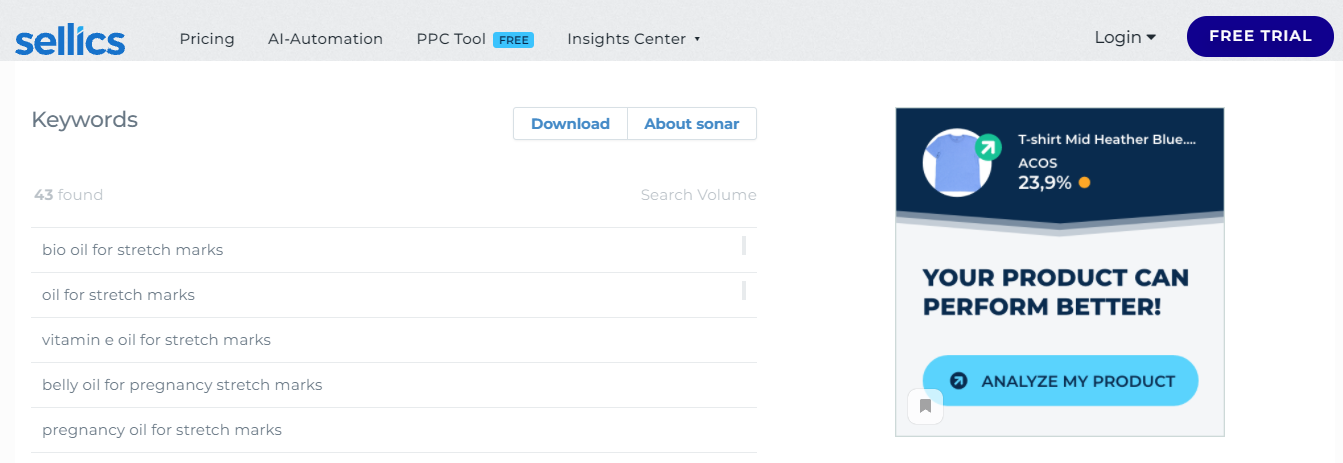Expand the Login dropdown

pyautogui.click(x=1125, y=37)
